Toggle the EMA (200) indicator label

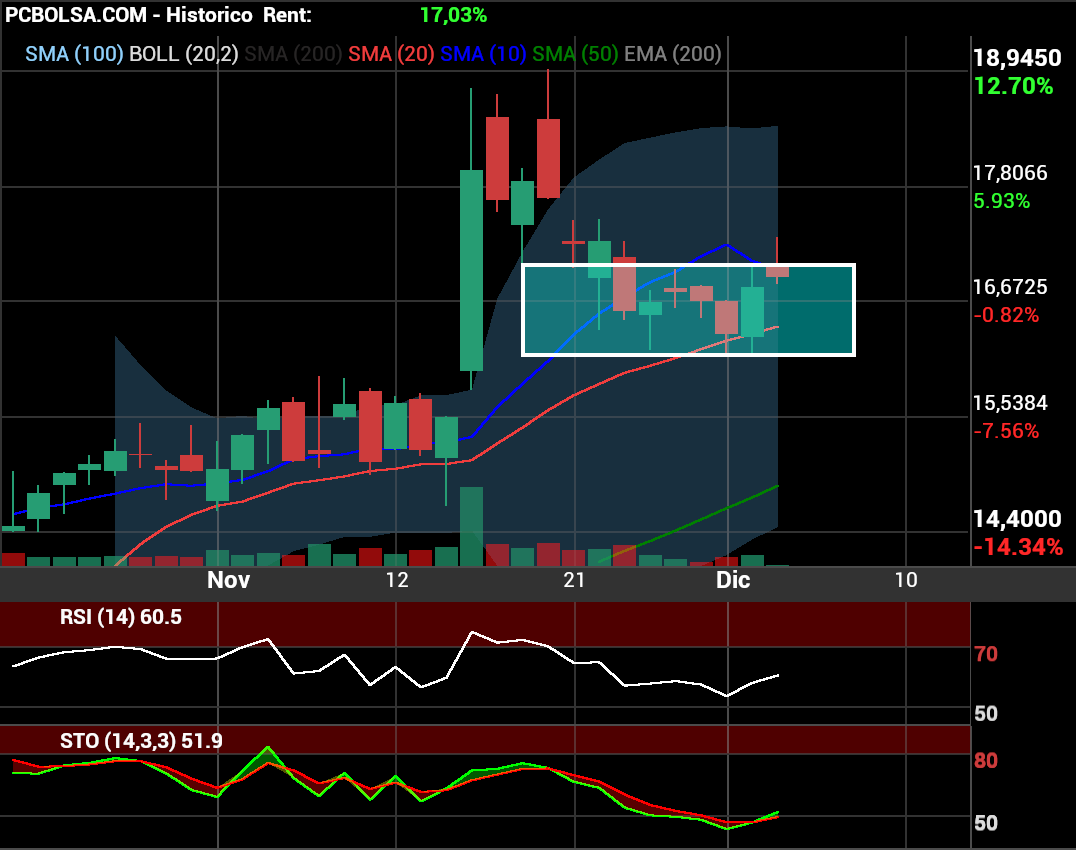pos(672,54)
